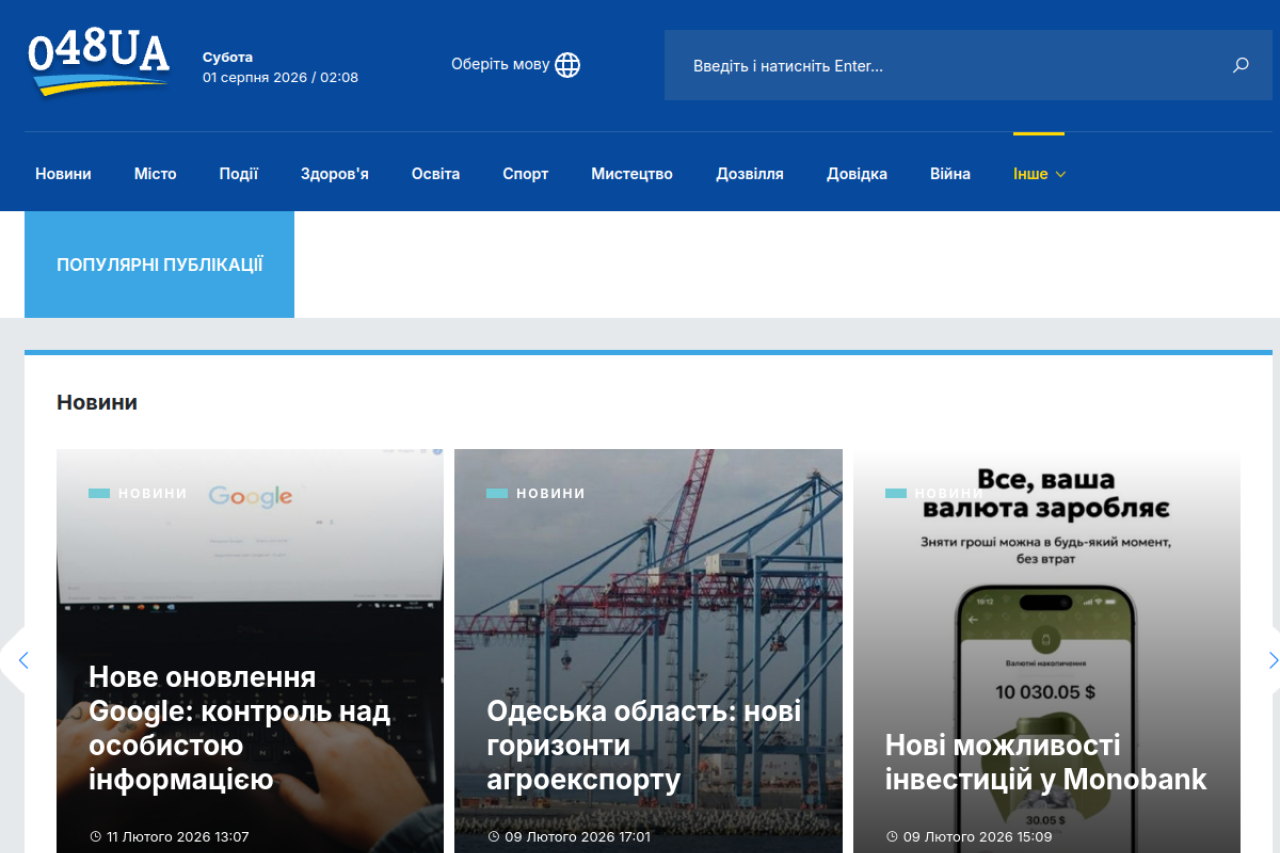Open the Monobank investments article headline
1280x853 pixels.
coord(1046,762)
